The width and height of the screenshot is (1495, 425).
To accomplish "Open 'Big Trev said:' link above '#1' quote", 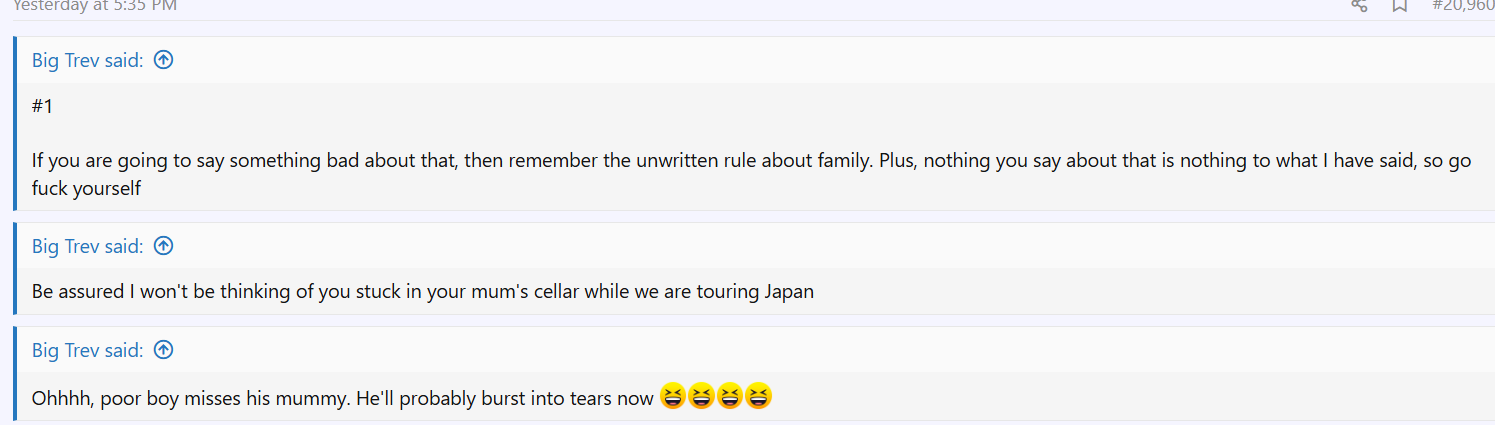I will coord(88,60).
